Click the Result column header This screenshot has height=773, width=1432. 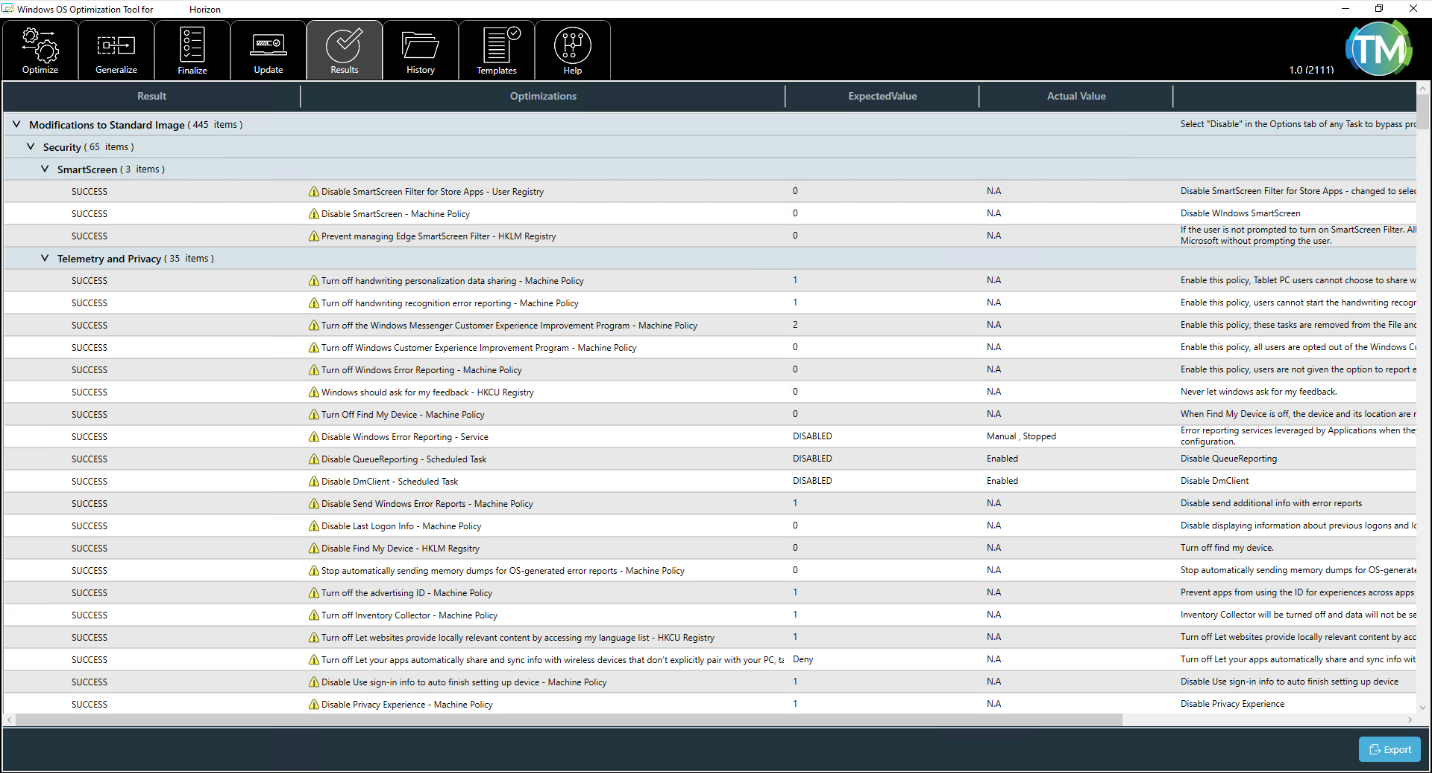tap(152, 96)
